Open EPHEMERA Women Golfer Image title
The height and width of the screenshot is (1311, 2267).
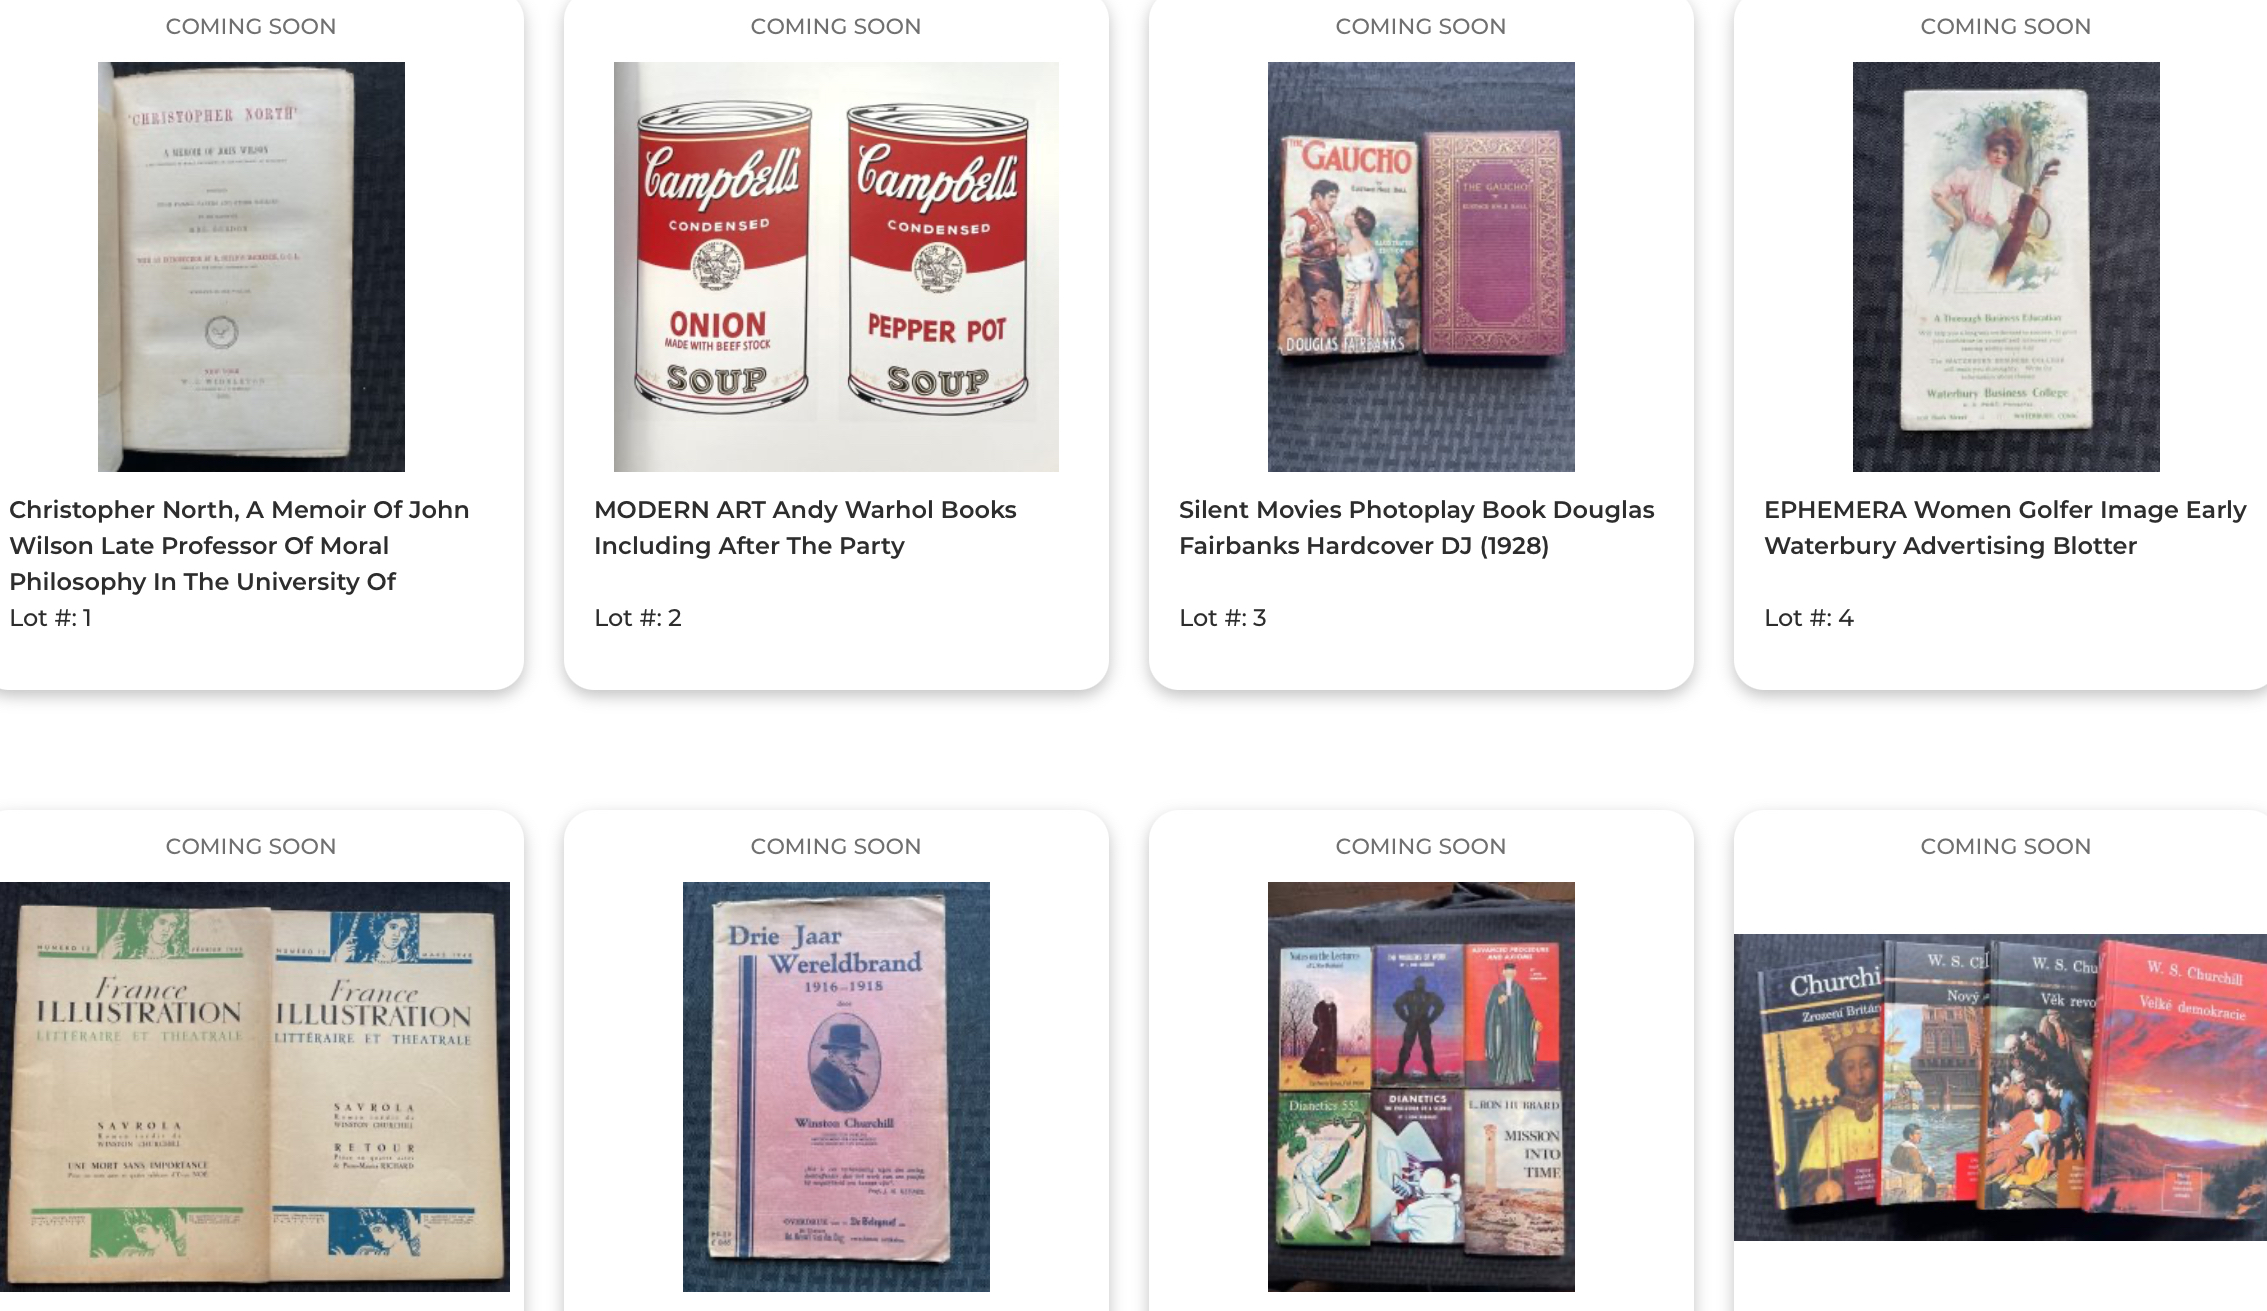coord(2005,527)
